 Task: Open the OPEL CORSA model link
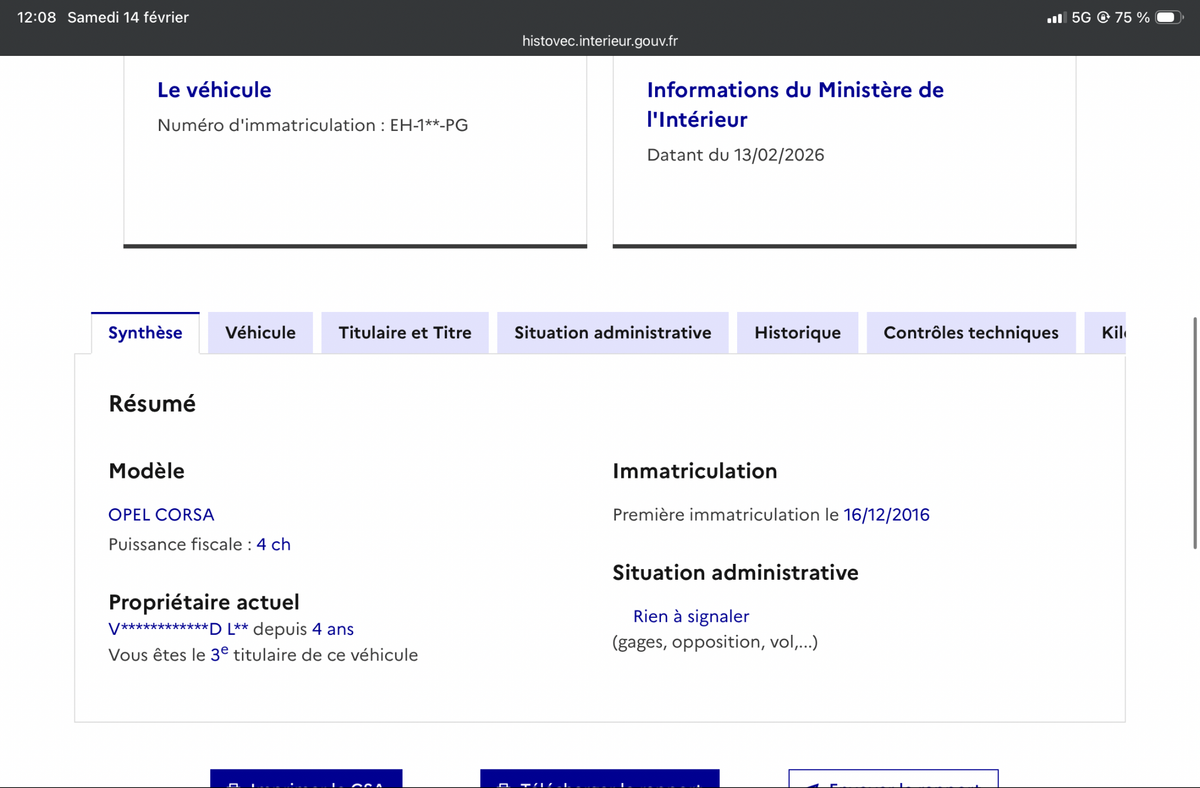(161, 514)
